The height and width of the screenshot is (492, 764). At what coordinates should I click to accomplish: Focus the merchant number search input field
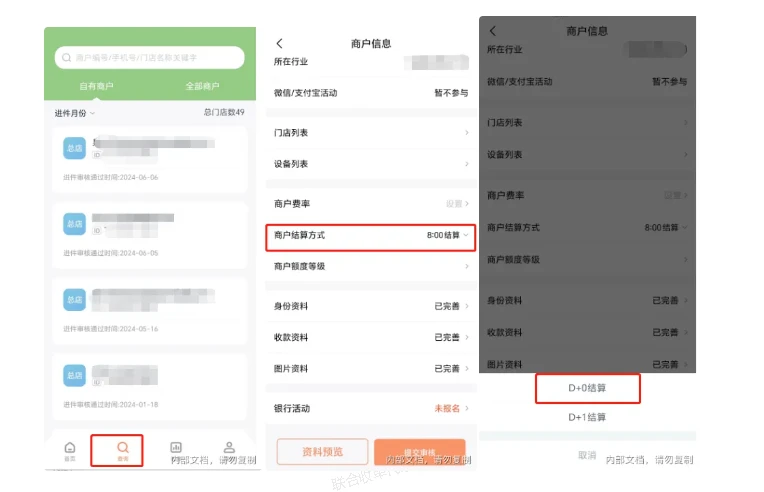[x=150, y=57]
